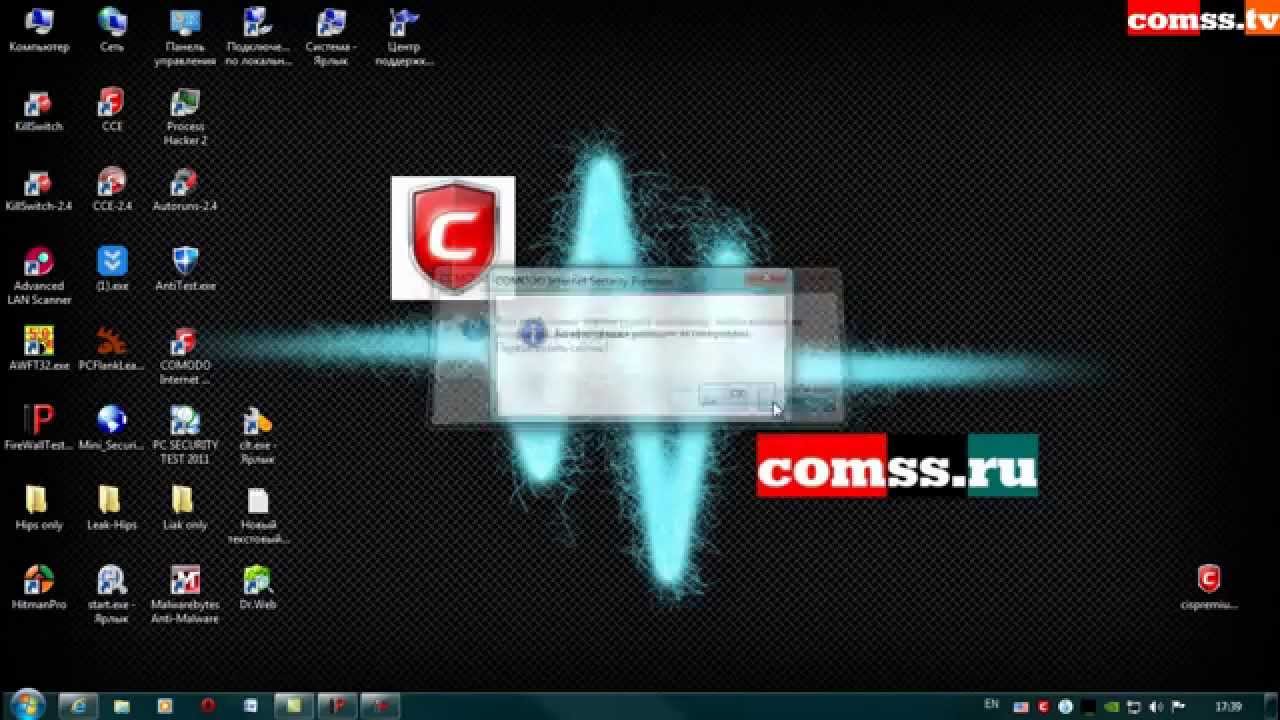Select AntiTest.exe desktop icon
The height and width of the screenshot is (720, 1280).
pyautogui.click(x=185, y=269)
